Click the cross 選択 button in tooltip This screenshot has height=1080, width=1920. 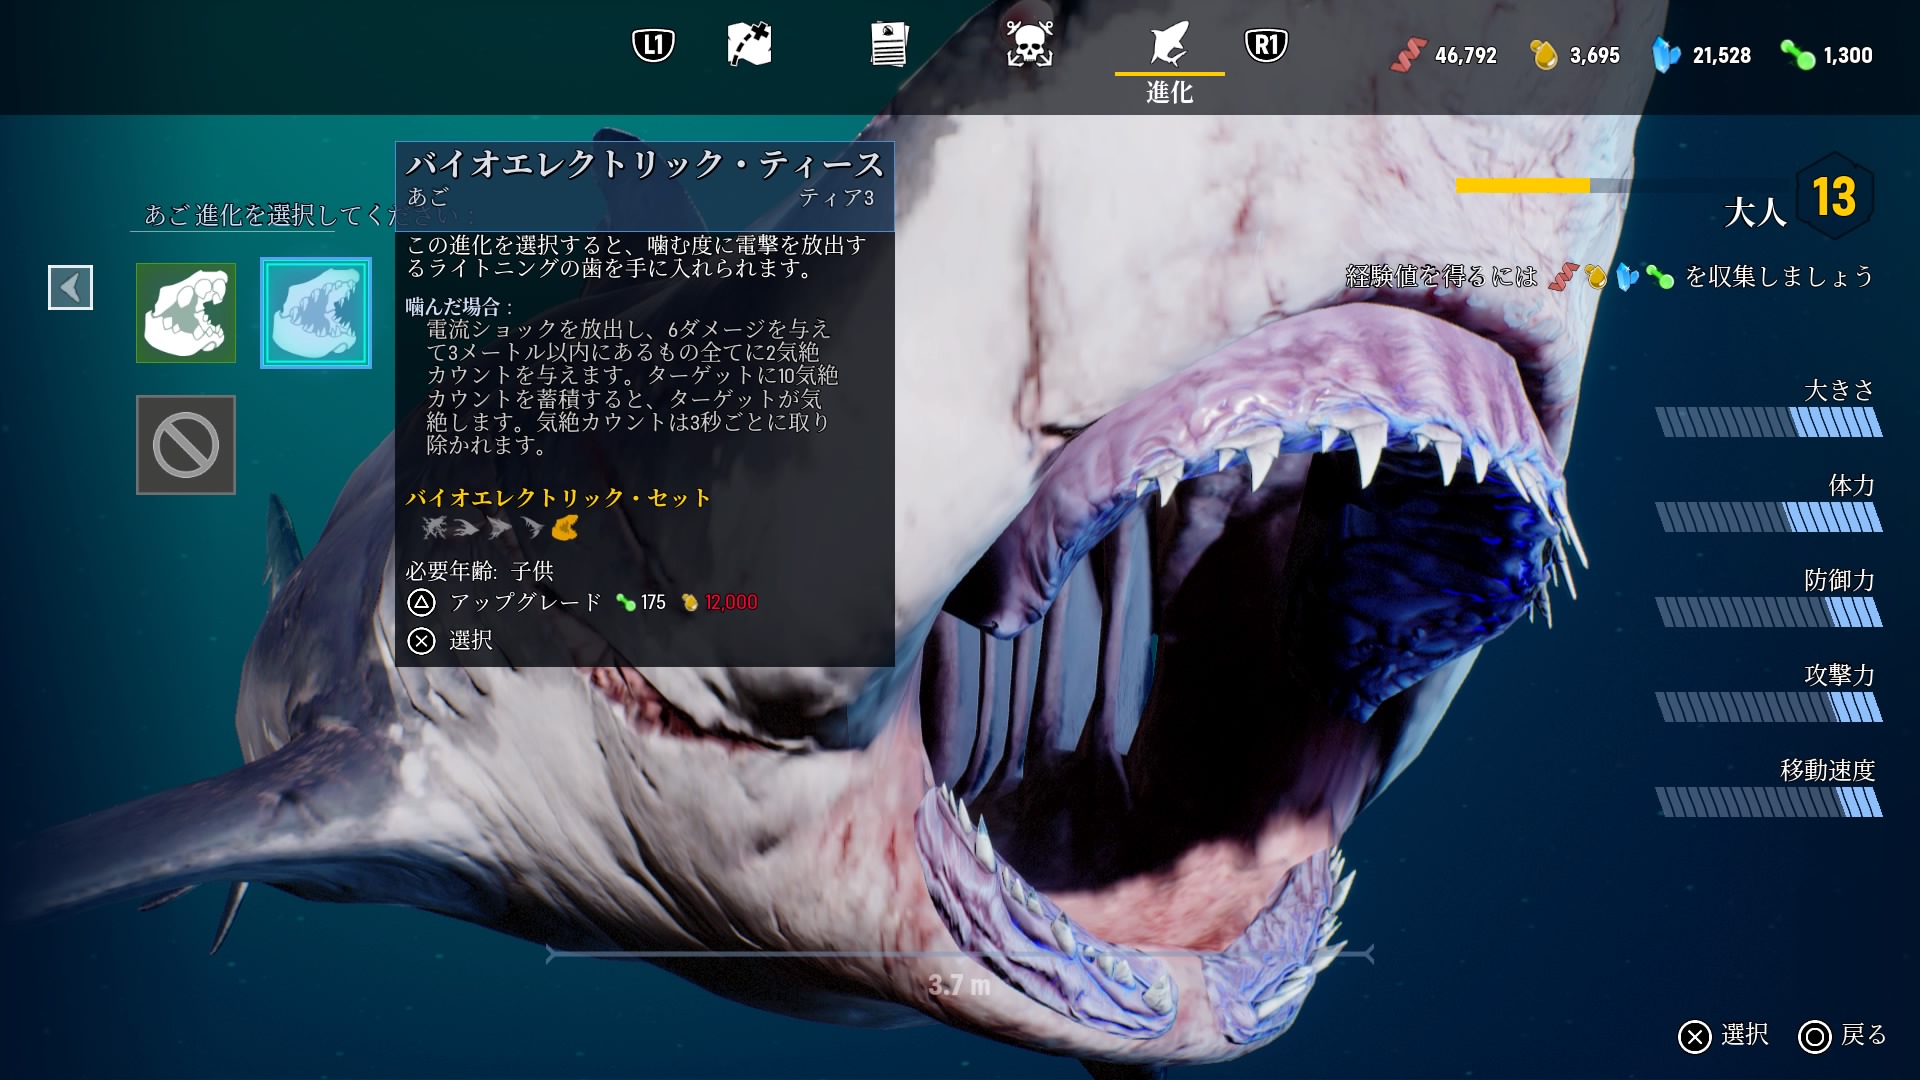450,640
